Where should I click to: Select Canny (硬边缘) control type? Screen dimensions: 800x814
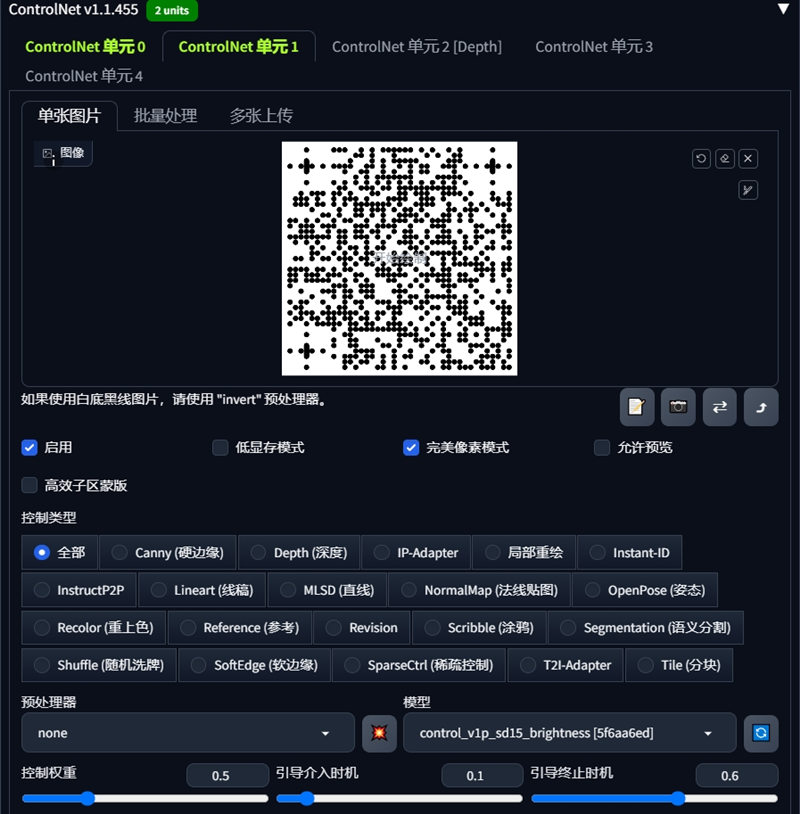coord(168,552)
